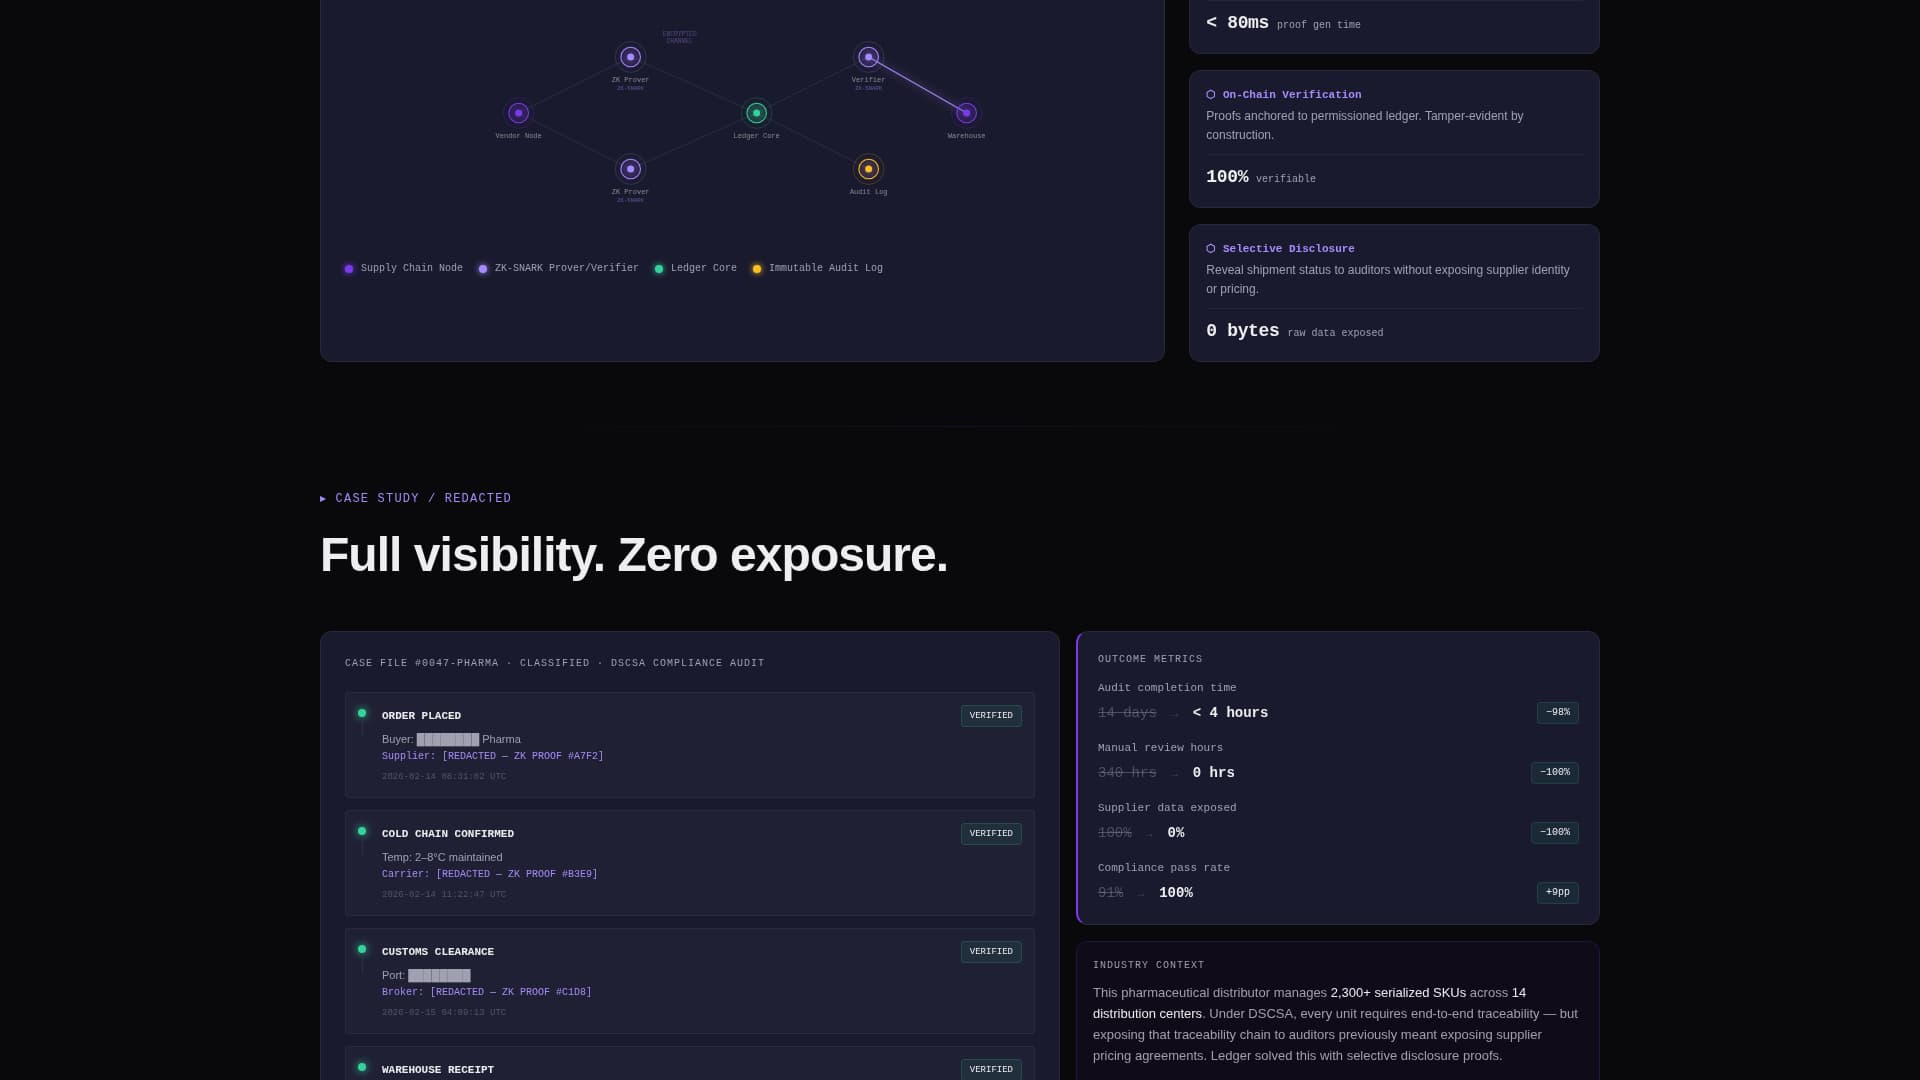The image size is (1920, 1080).
Task: Click the redacted Port line
Action: point(426,976)
